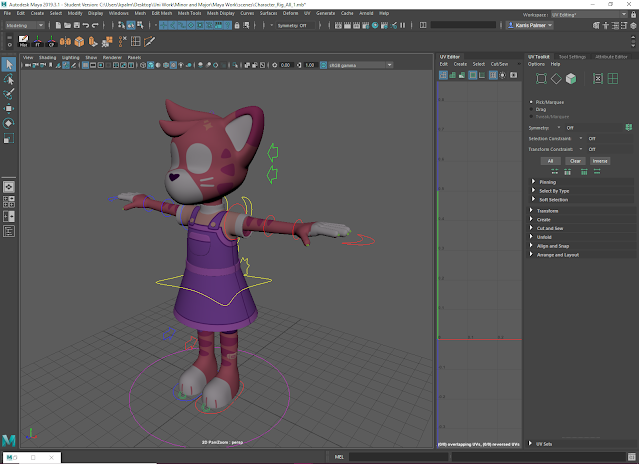
Task: Activate the Lasso select tool
Action: pyautogui.click(x=9, y=79)
